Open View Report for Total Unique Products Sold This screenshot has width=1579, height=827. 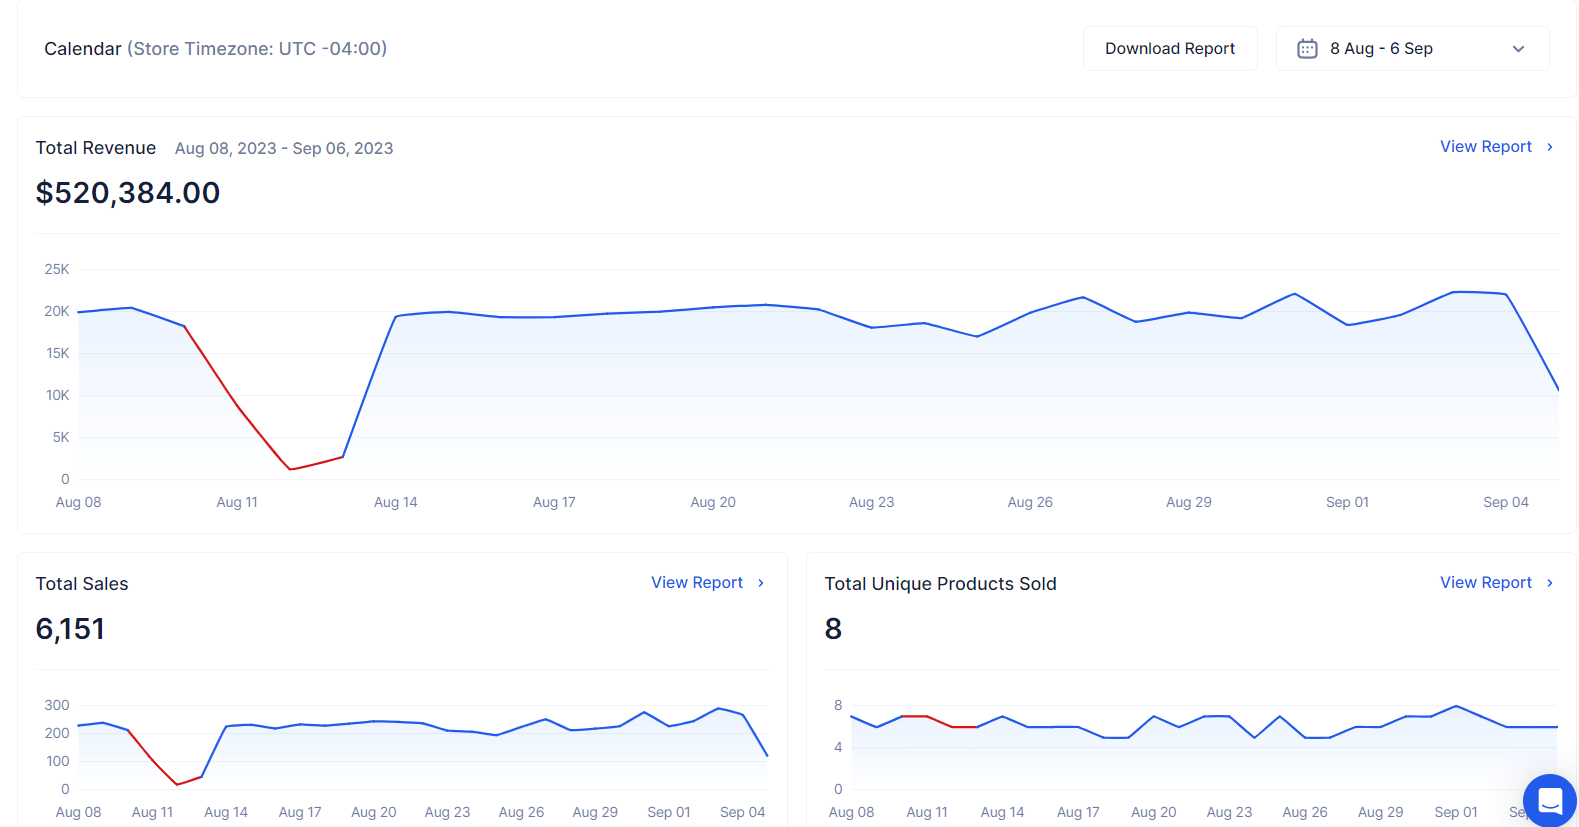1485,583
